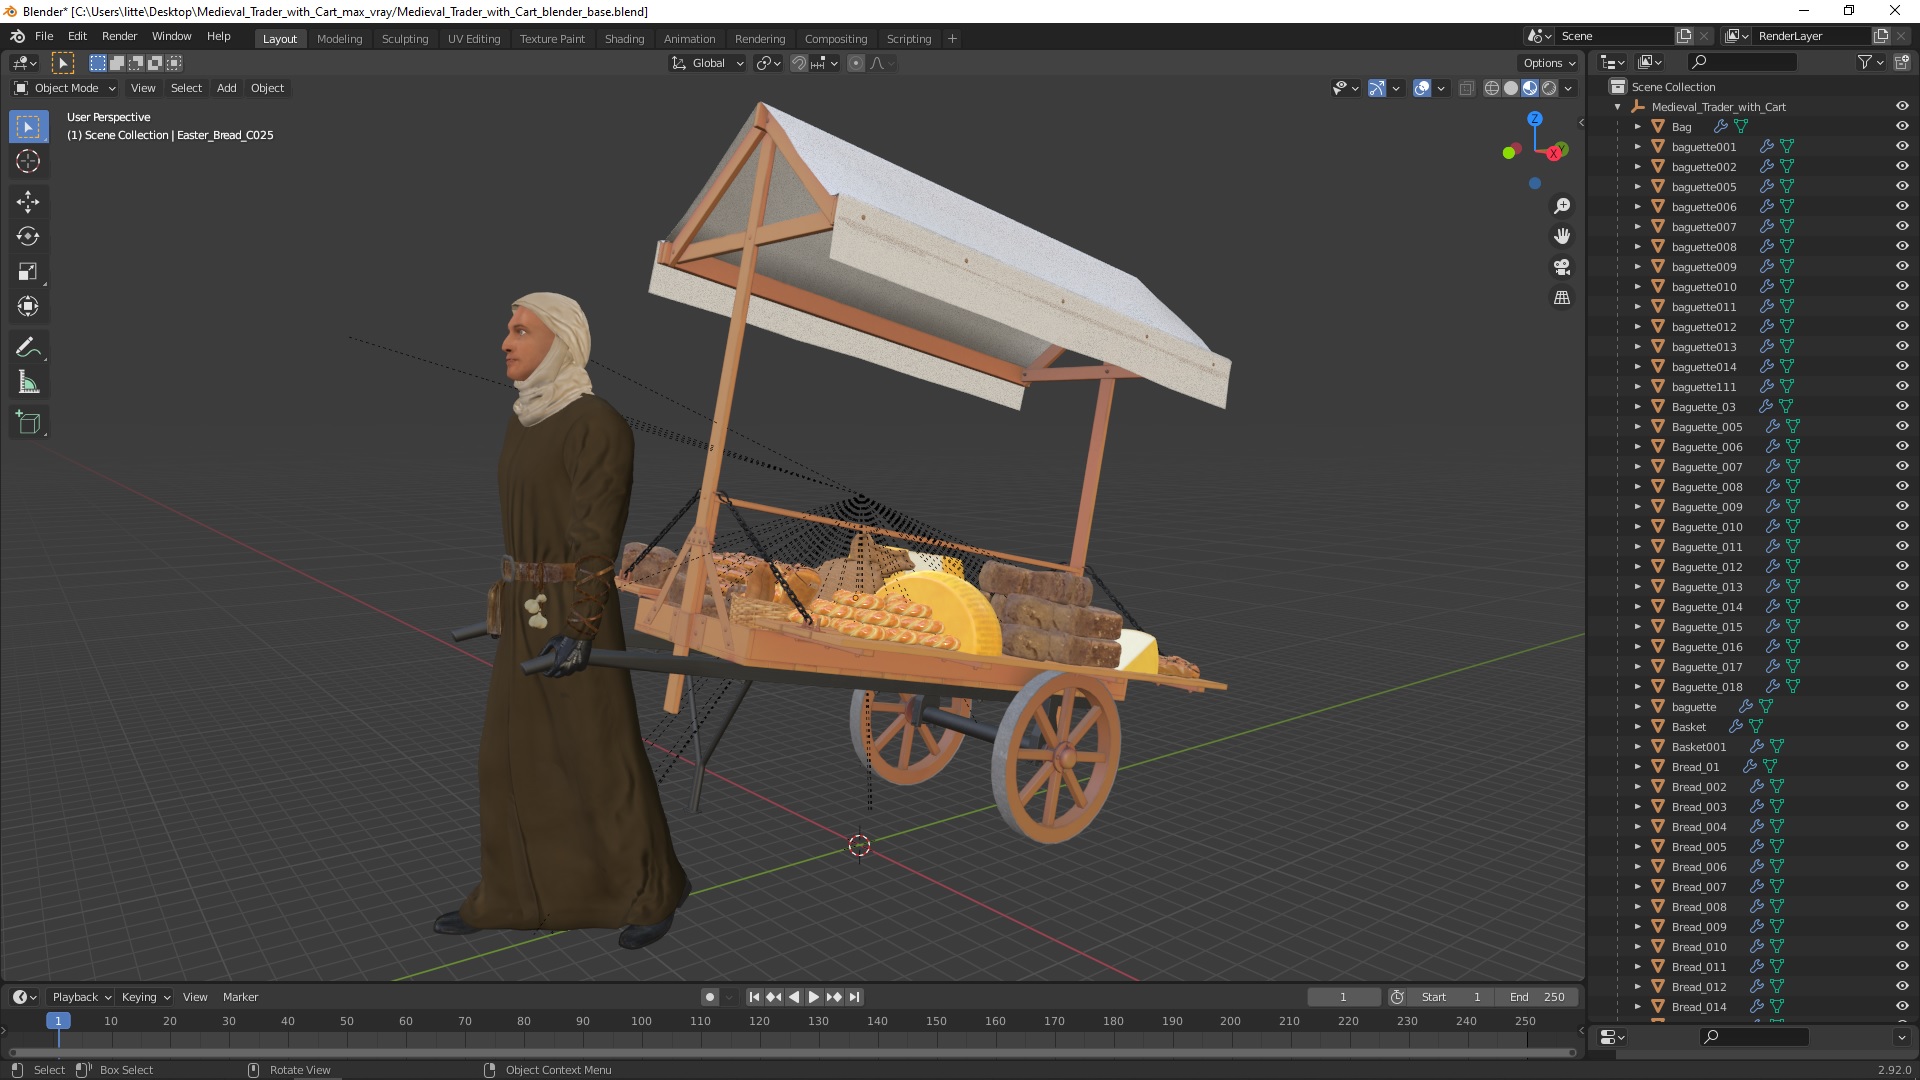Open the Global orientation dropdown

coord(708,63)
